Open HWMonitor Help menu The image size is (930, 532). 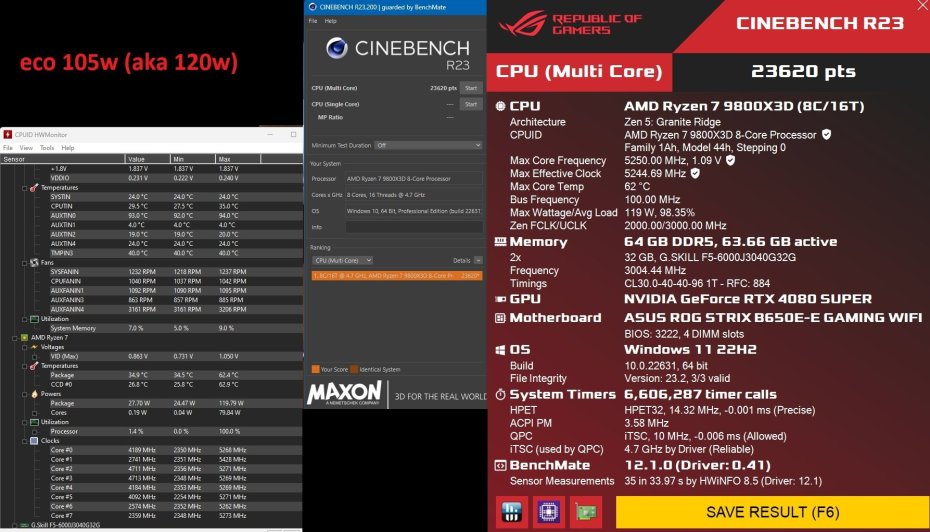point(68,148)
